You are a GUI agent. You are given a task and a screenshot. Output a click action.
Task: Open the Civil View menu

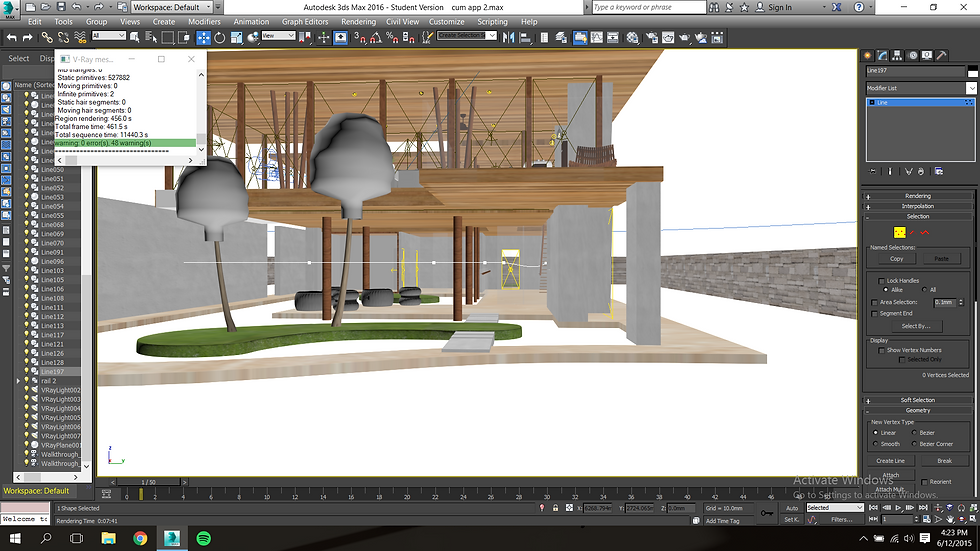click(402, 22)
